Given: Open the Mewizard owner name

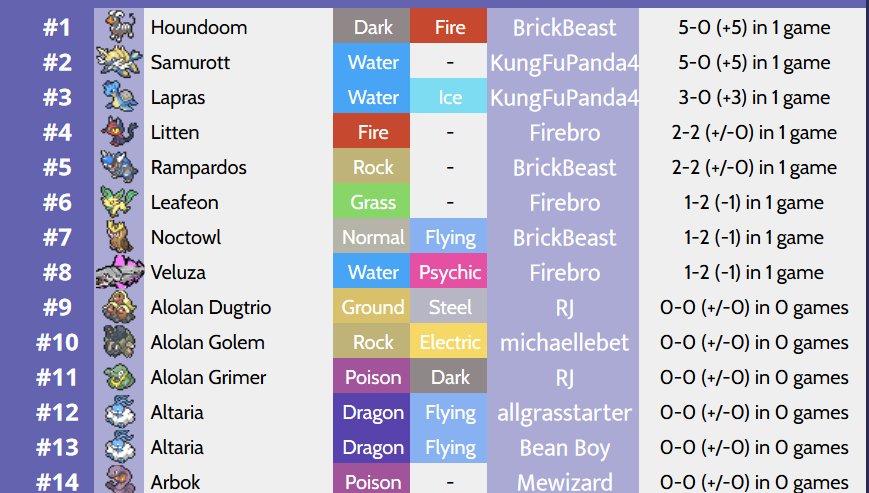Looking at the screenshot, I should point(564,481).
